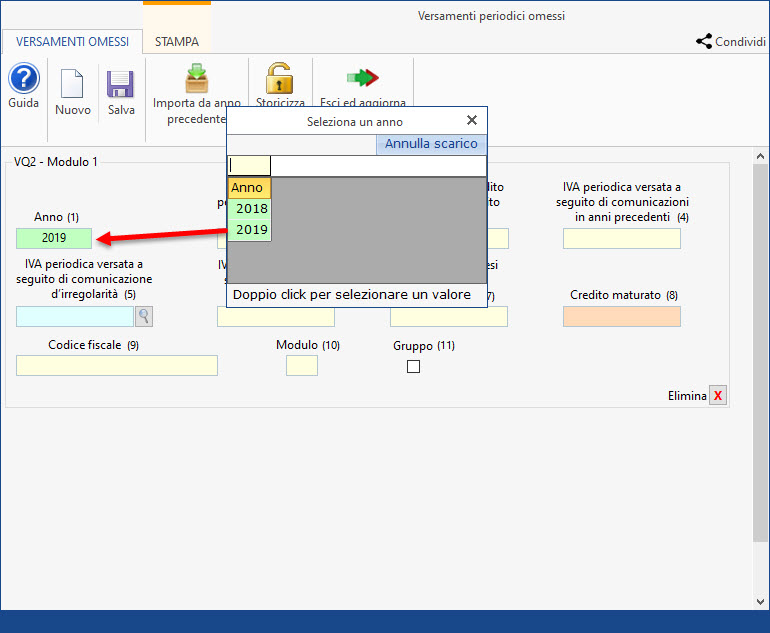The image size is (770, 633).
Task: Click the vertical scrollbar on the right
Action: click(x=761, y=350)
